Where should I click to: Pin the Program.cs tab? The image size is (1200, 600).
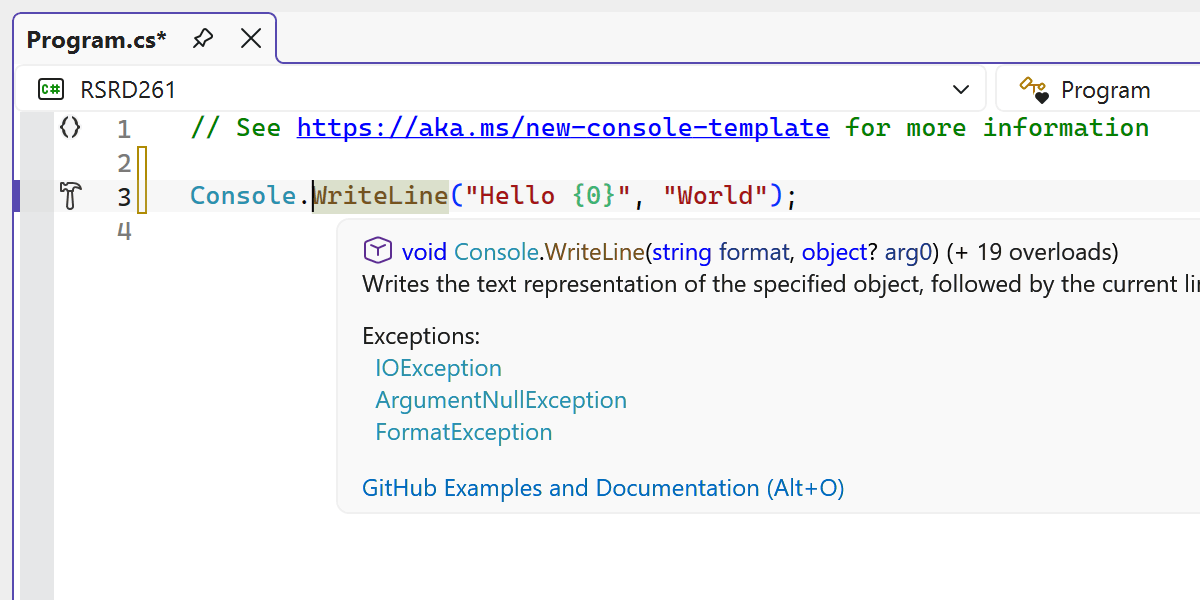pyautogui.click(x=203, y=39)
